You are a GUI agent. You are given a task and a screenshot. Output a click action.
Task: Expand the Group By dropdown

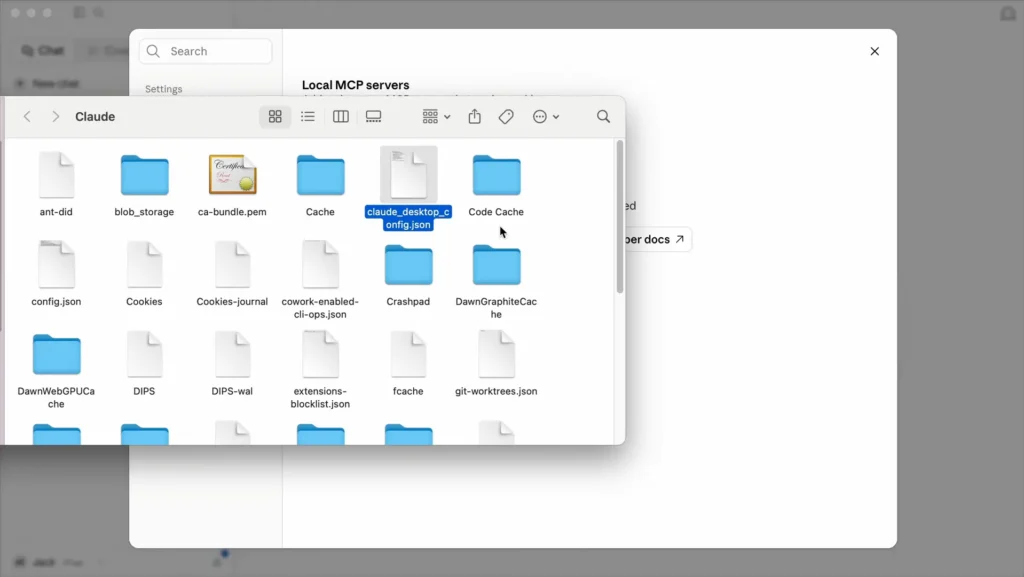tap(436, 117)
